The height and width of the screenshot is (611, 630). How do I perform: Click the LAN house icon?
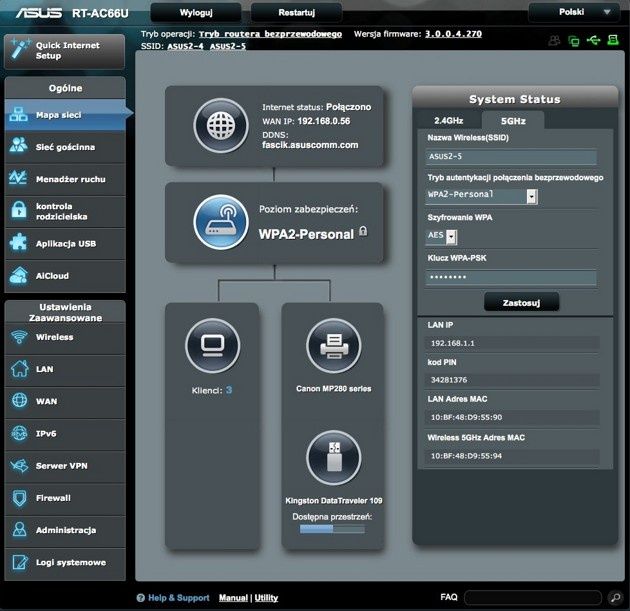(19, 368)
